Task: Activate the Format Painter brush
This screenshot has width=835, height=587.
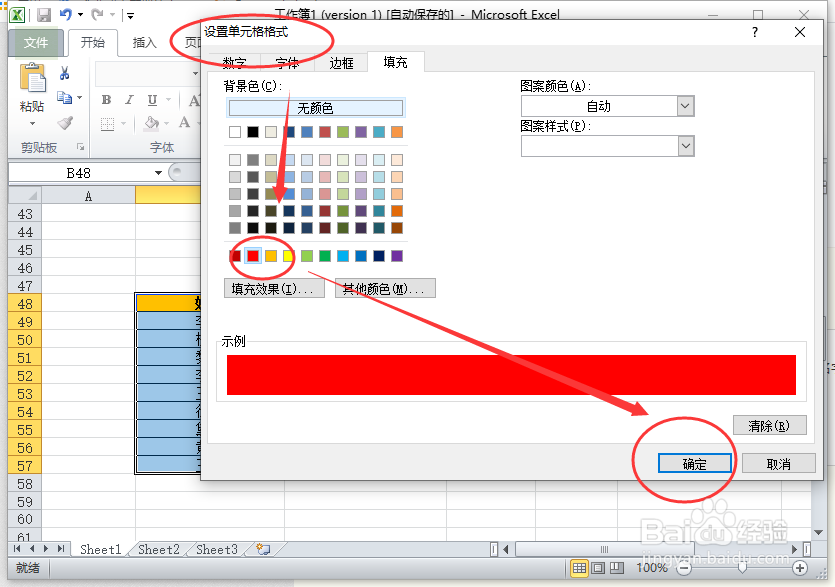Action: [65, 123]
